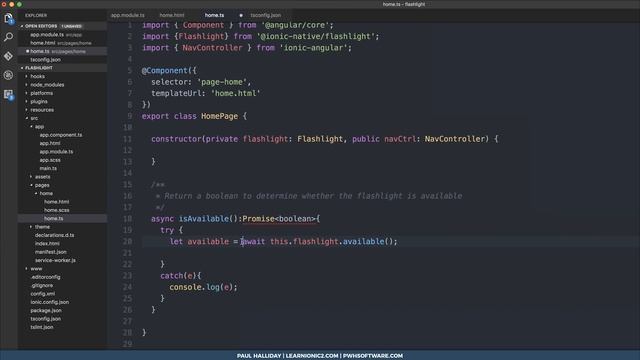Open the Source Control view icon
Image resolution: width=640 pixels, height=360 pixels.
tap(8, 56)
